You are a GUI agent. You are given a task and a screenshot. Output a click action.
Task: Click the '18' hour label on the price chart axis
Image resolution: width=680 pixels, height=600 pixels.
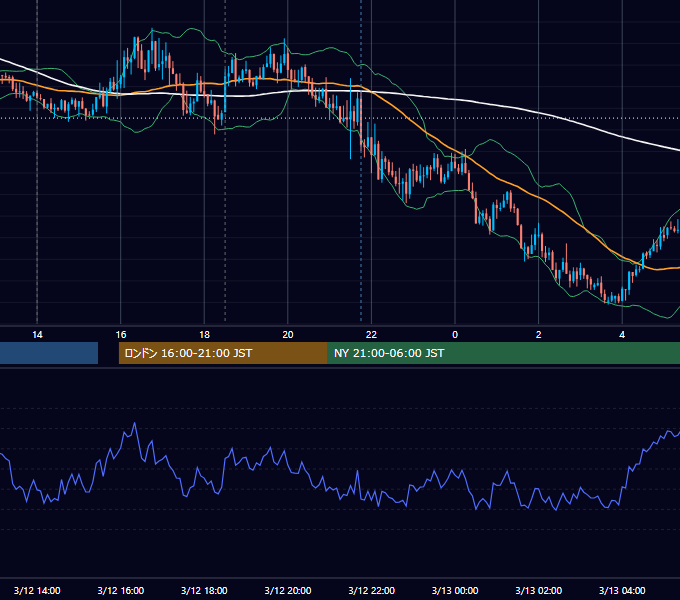coord(204,335)
